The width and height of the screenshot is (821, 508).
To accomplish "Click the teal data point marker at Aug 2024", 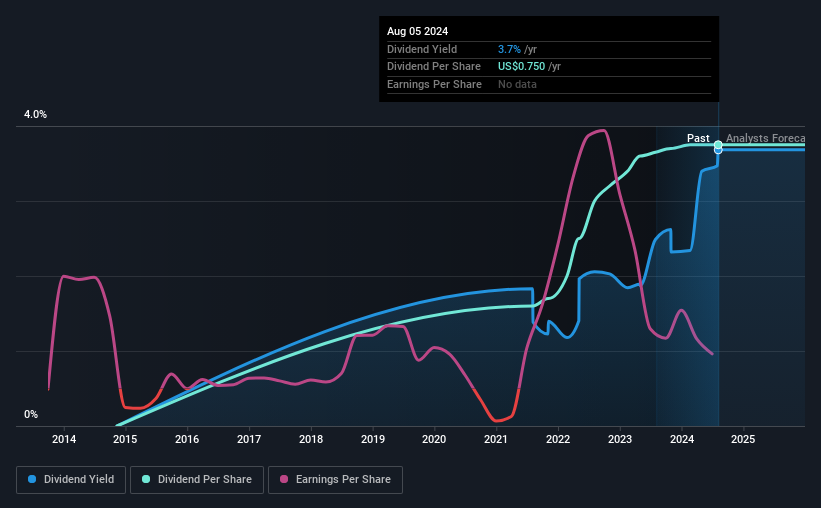I will 718,145.
